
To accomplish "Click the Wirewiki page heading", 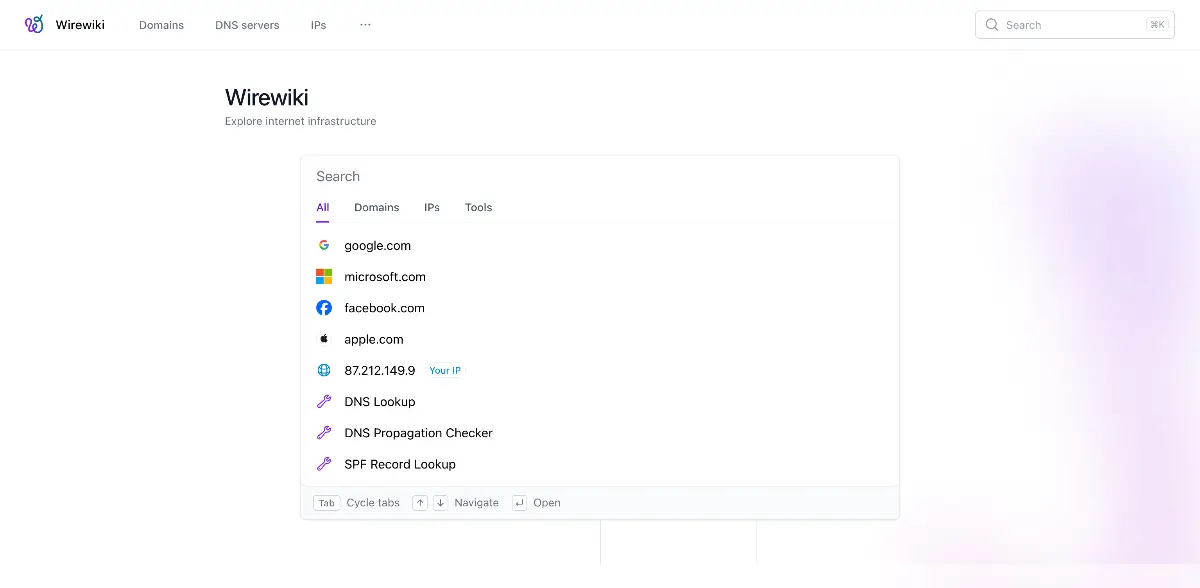I will (x=266, y=97).
